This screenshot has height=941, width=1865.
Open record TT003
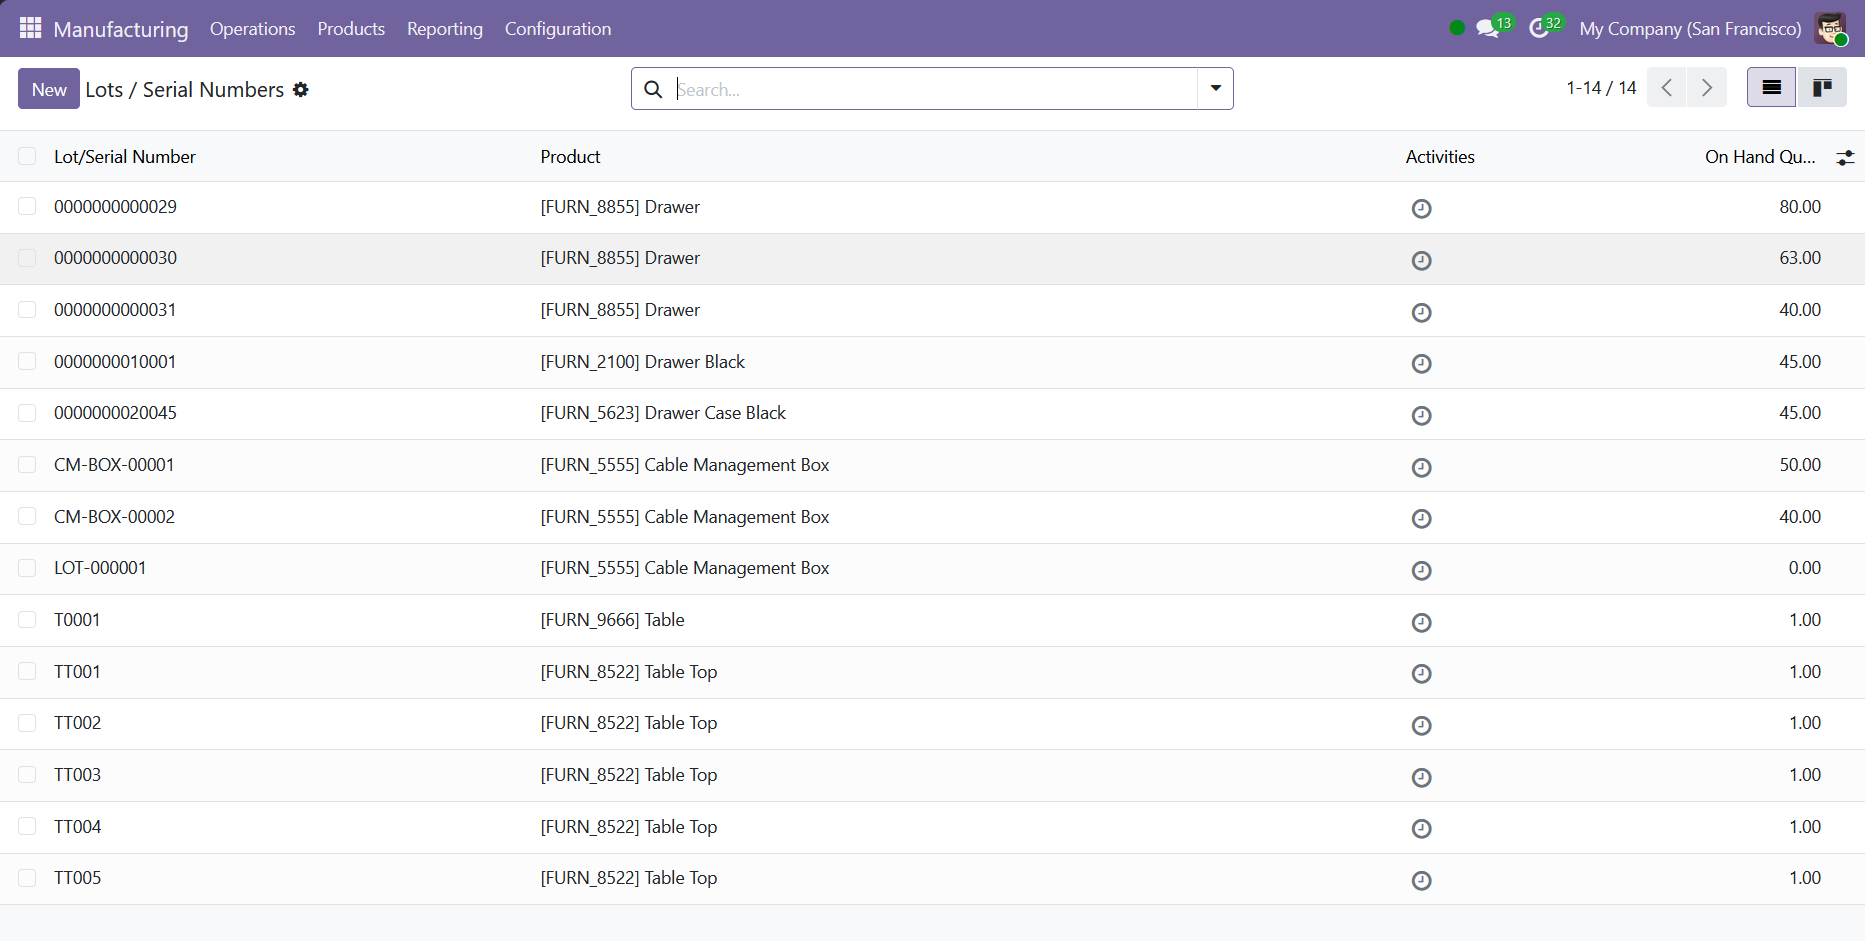[x=77, y=775]
